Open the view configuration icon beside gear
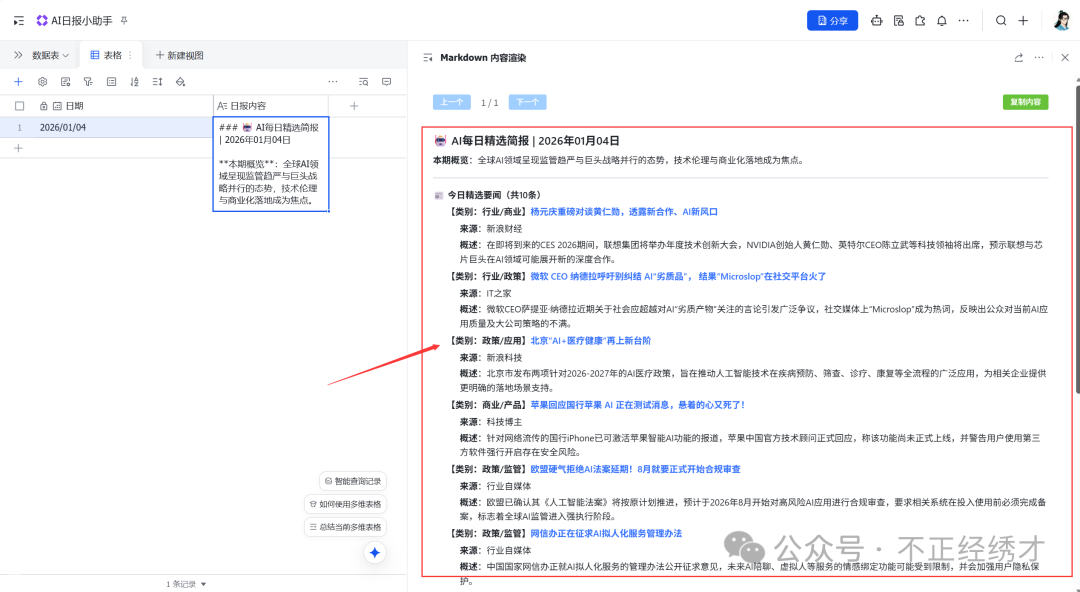This screenshot has height=592, width=1080. [x=65, y=81]
